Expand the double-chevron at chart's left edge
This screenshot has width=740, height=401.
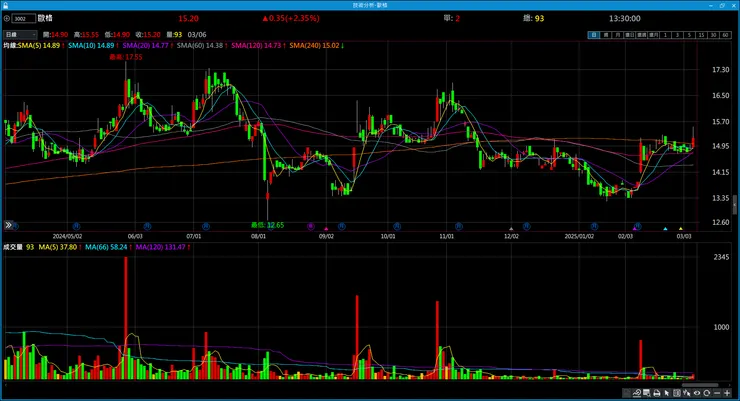point(8,225)
